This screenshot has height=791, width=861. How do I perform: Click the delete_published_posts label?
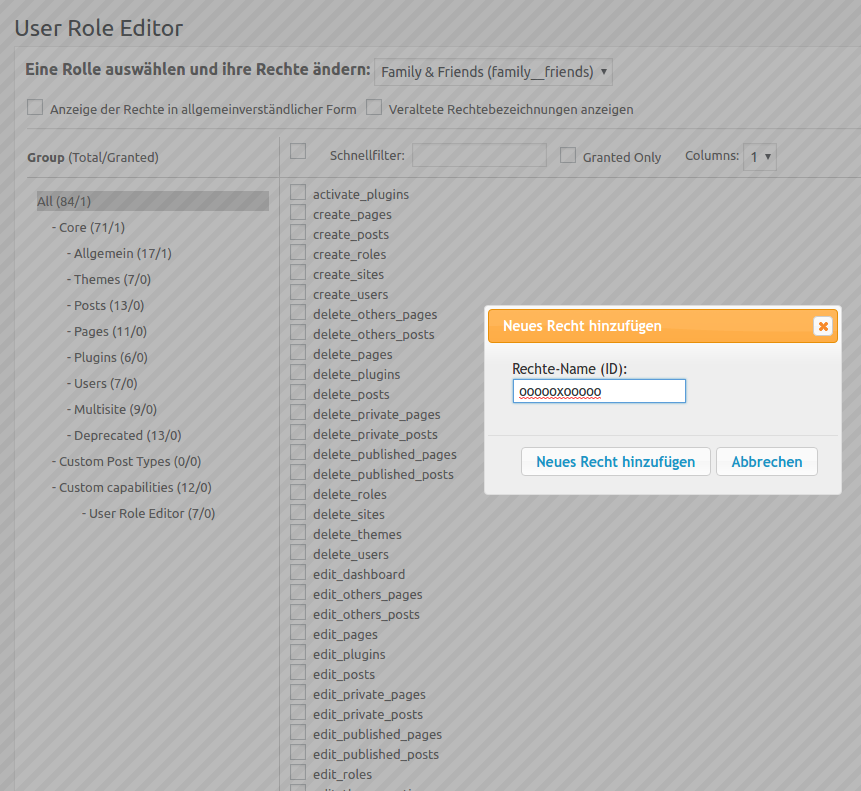tap(383, 474)
